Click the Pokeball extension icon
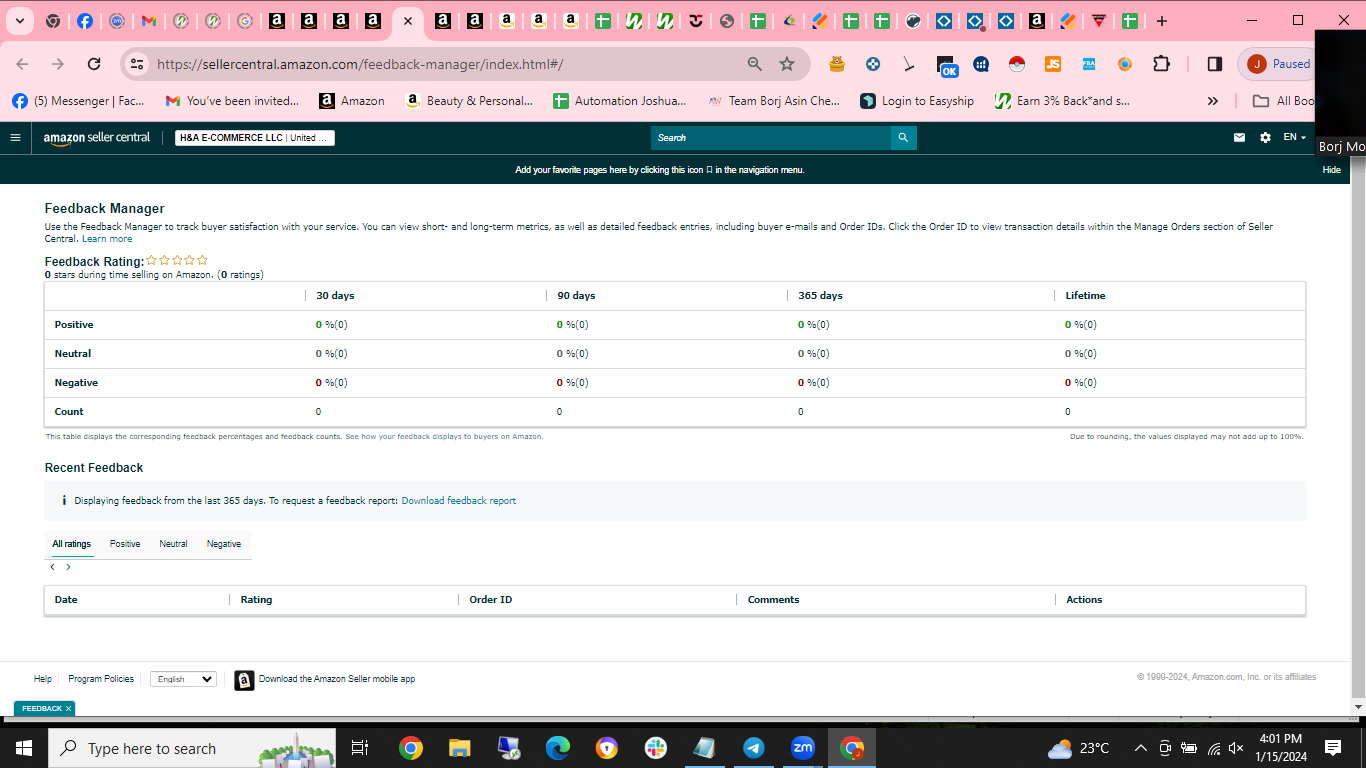Image resolution: width=1366 pixels, height=768 pixels. (1017, 64)
